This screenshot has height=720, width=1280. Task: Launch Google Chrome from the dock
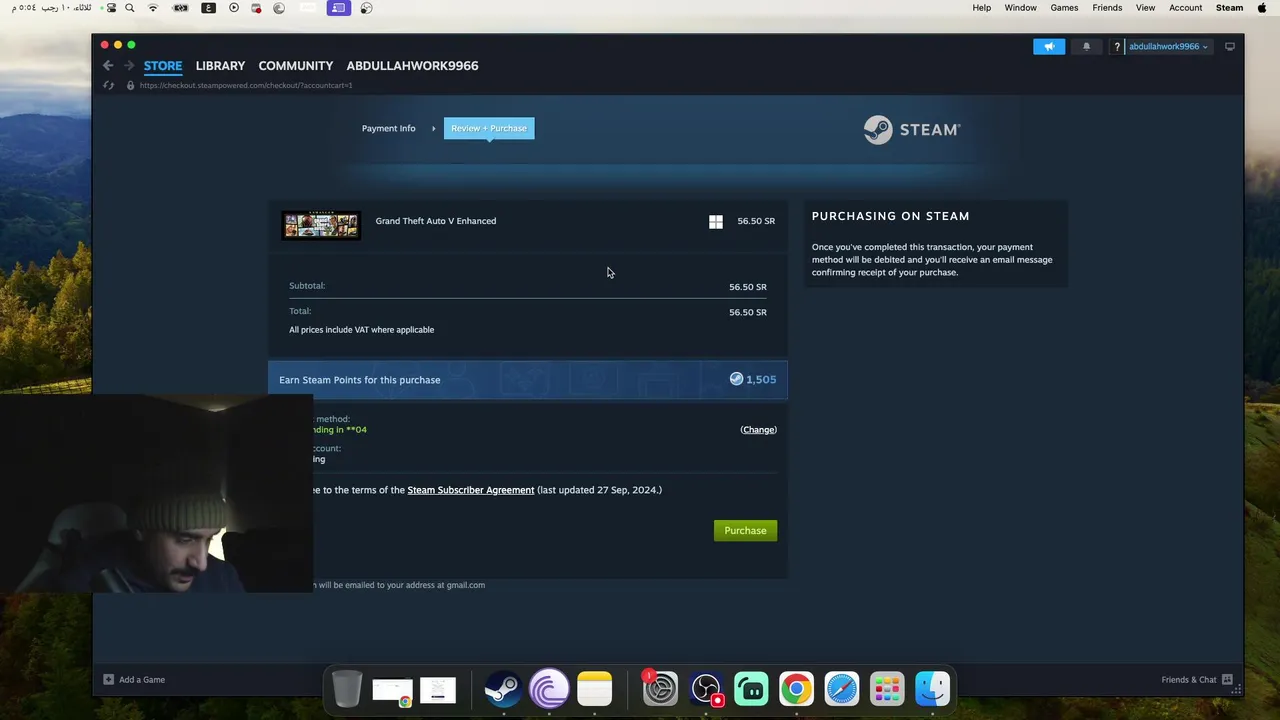[x=797, y=689]
